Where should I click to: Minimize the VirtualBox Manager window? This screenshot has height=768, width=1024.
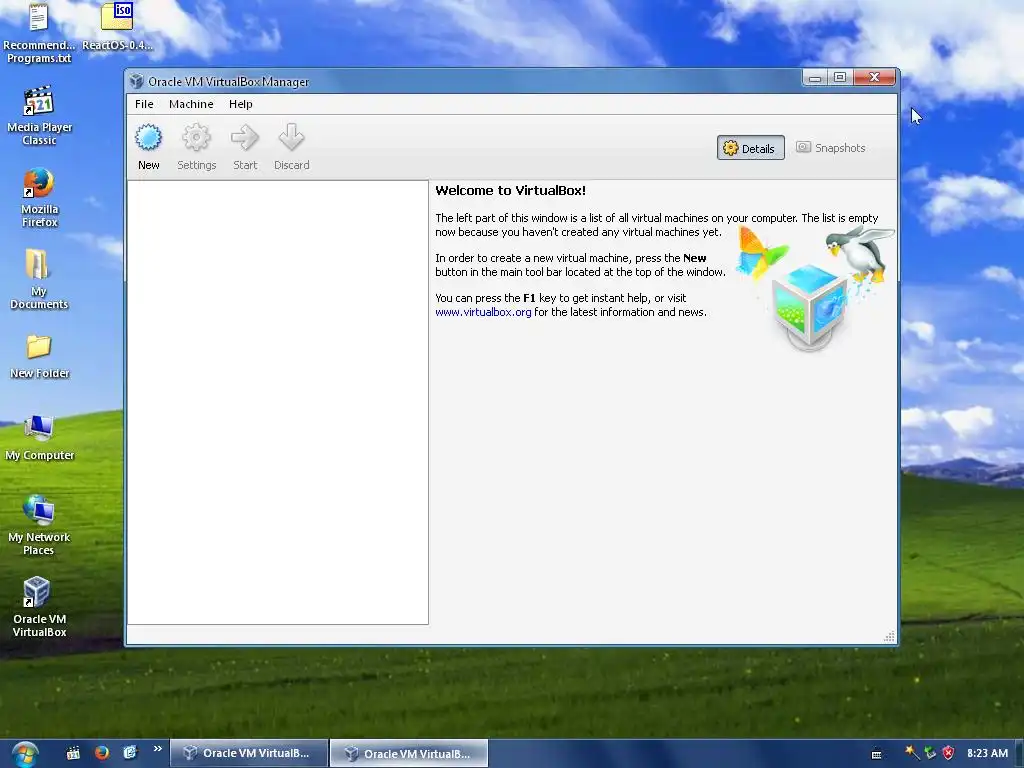pos(814,78)
